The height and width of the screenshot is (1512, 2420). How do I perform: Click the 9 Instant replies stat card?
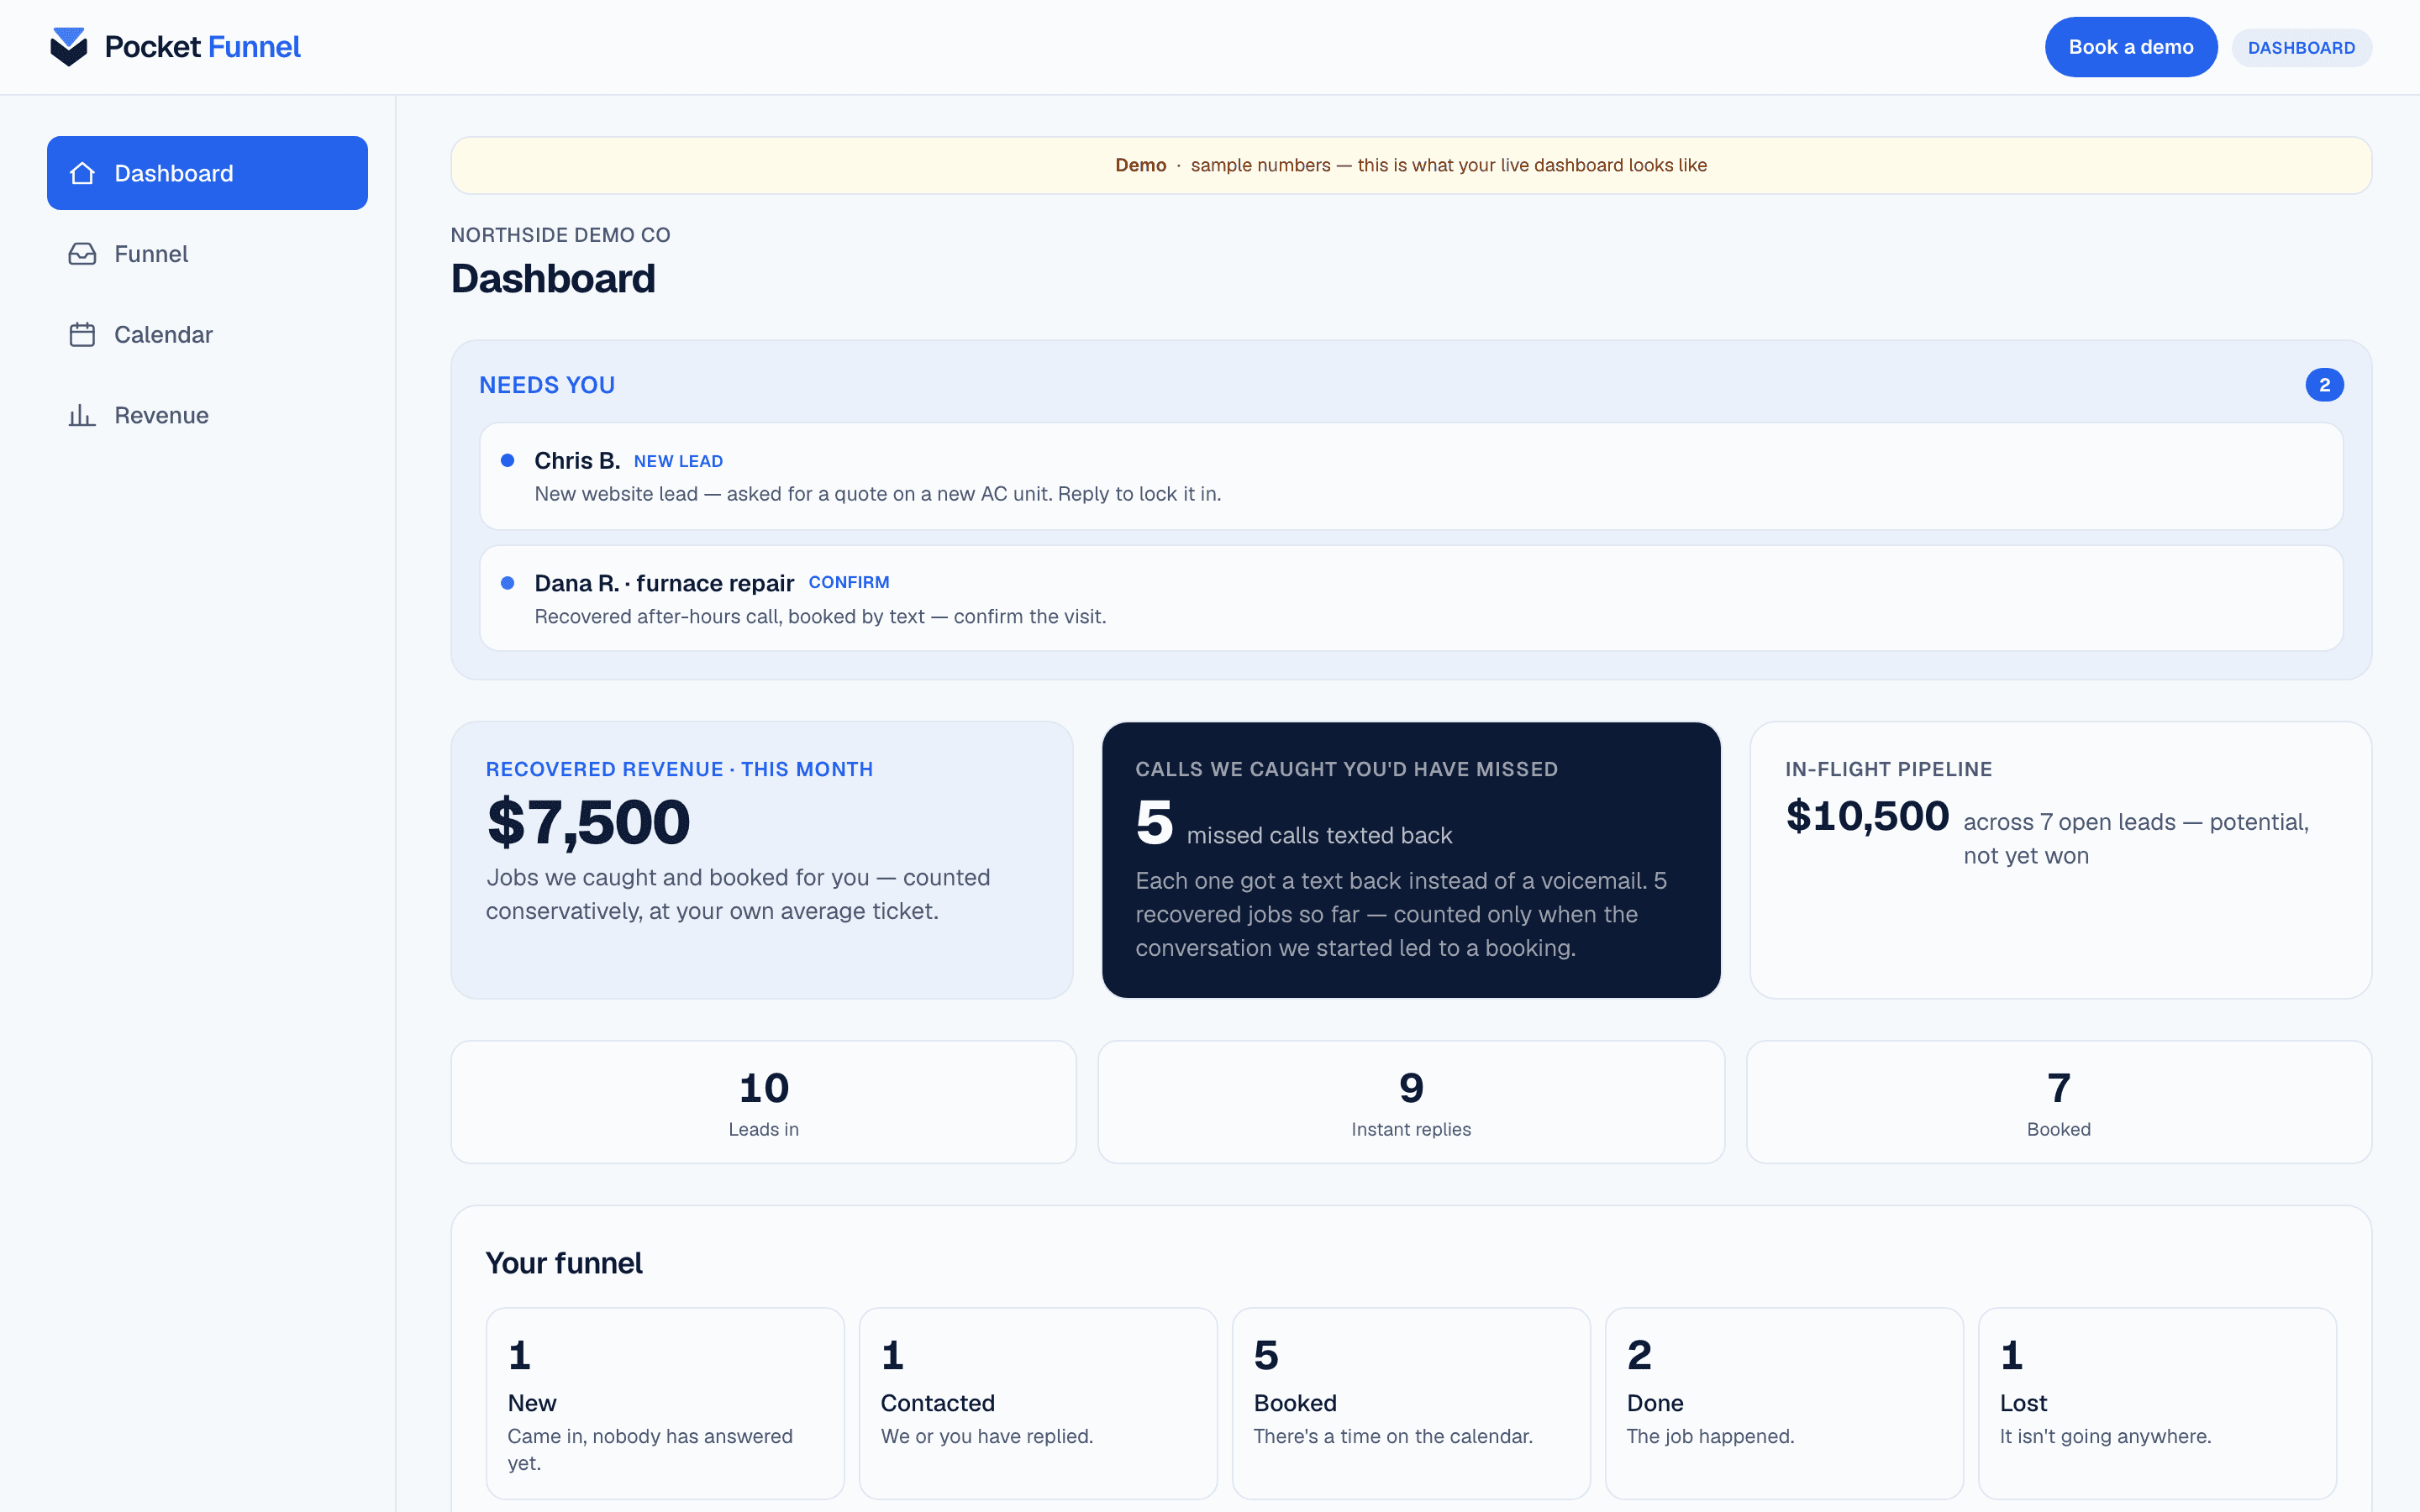(x=1411, y=1102)
